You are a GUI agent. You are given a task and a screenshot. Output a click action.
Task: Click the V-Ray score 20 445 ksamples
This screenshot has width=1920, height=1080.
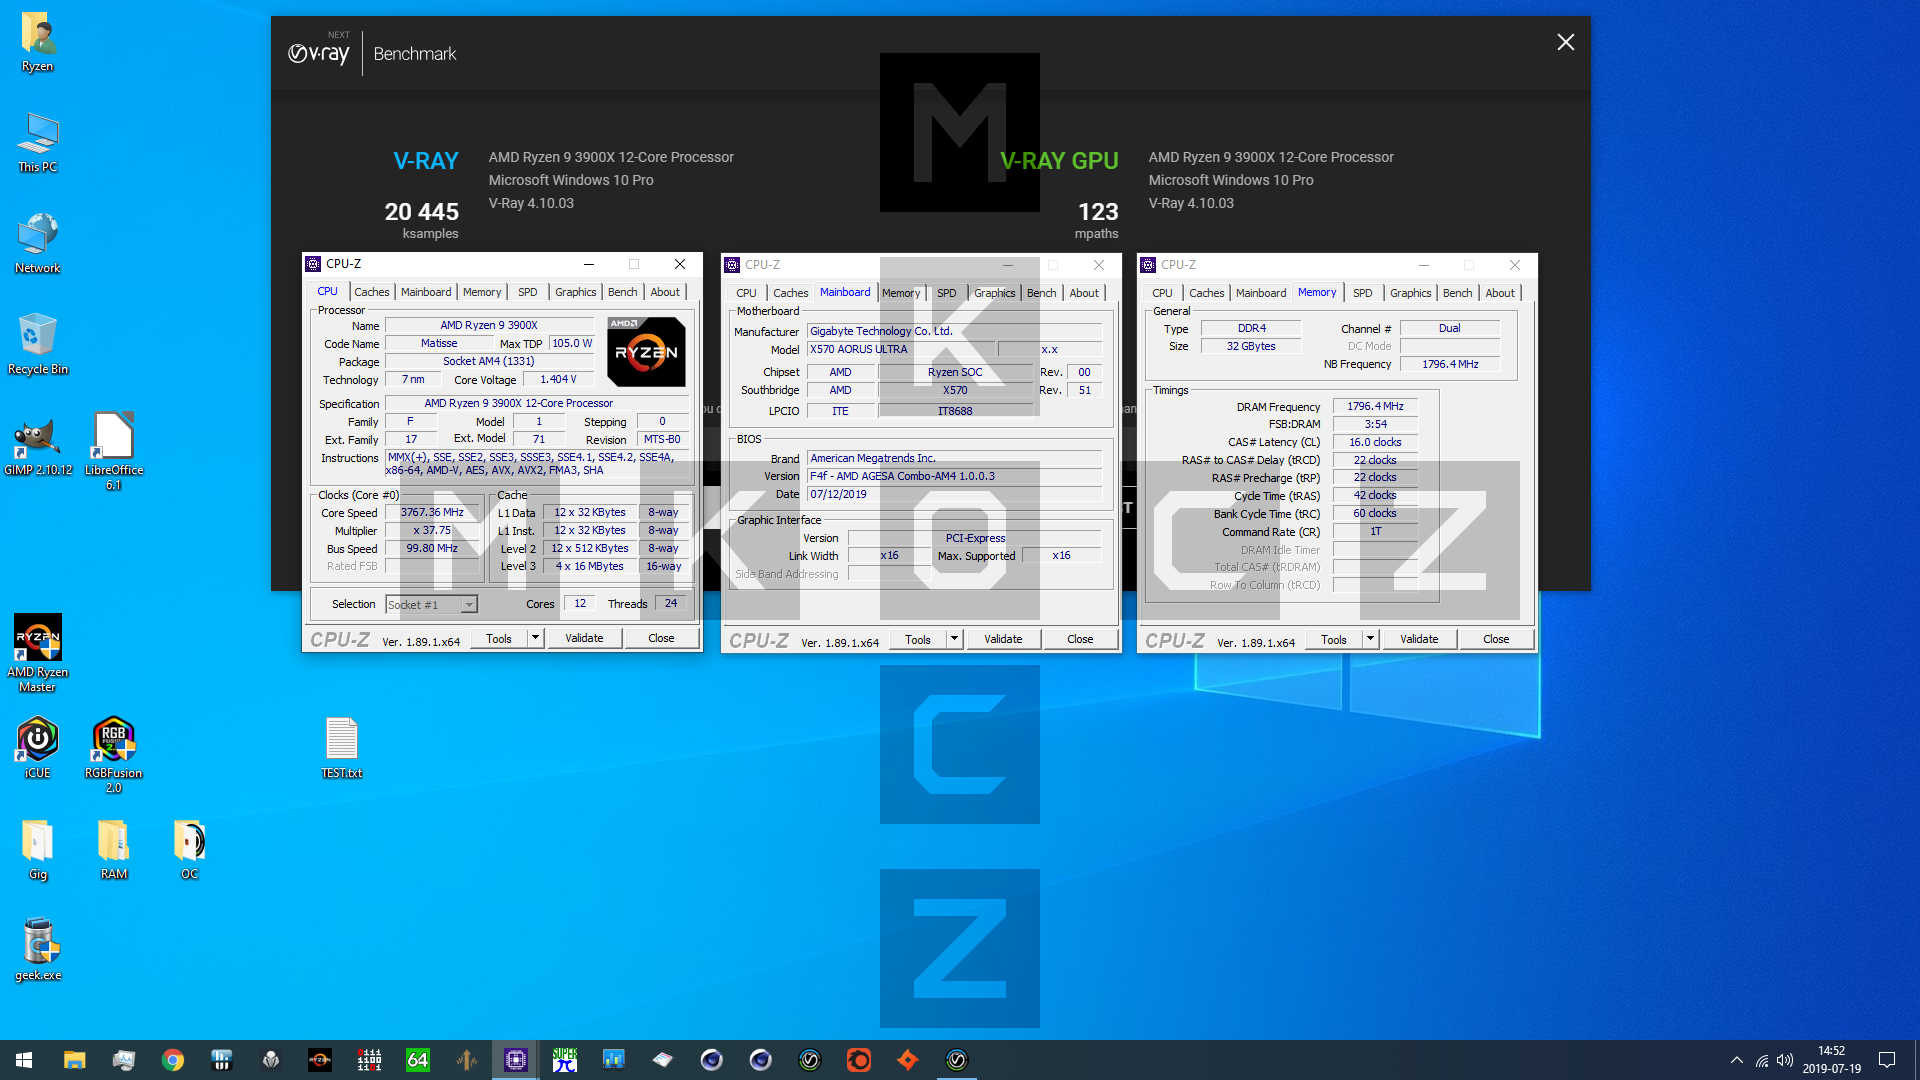pos(421,221)
